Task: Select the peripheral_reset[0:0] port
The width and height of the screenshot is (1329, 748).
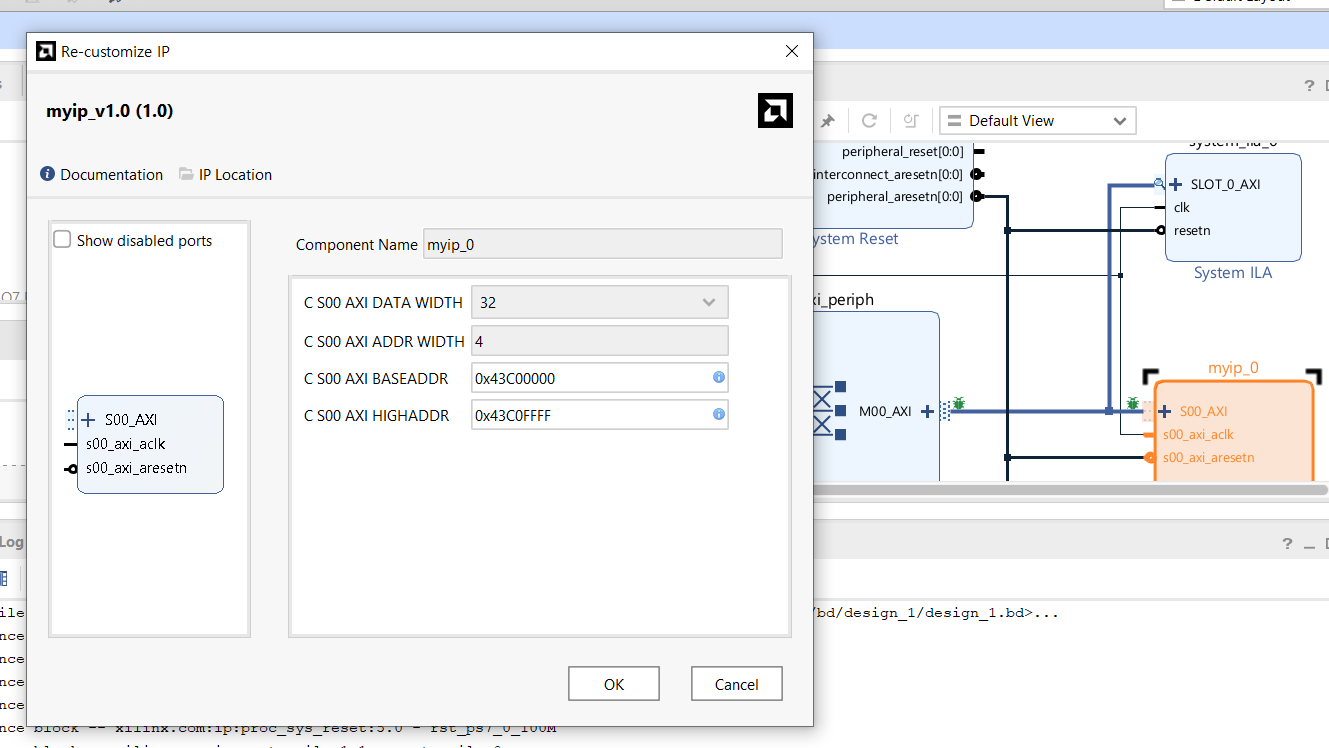Action: tap(903, 152)
